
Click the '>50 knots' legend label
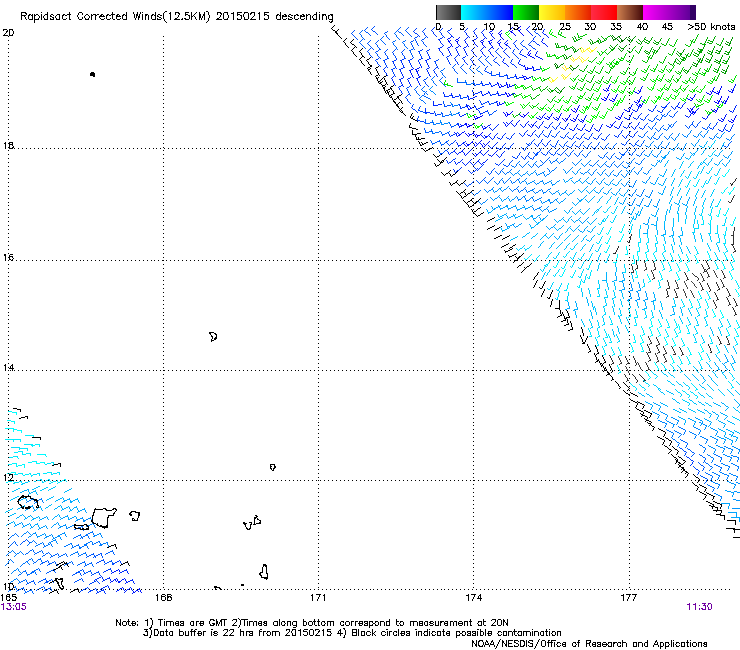(711, 27)
